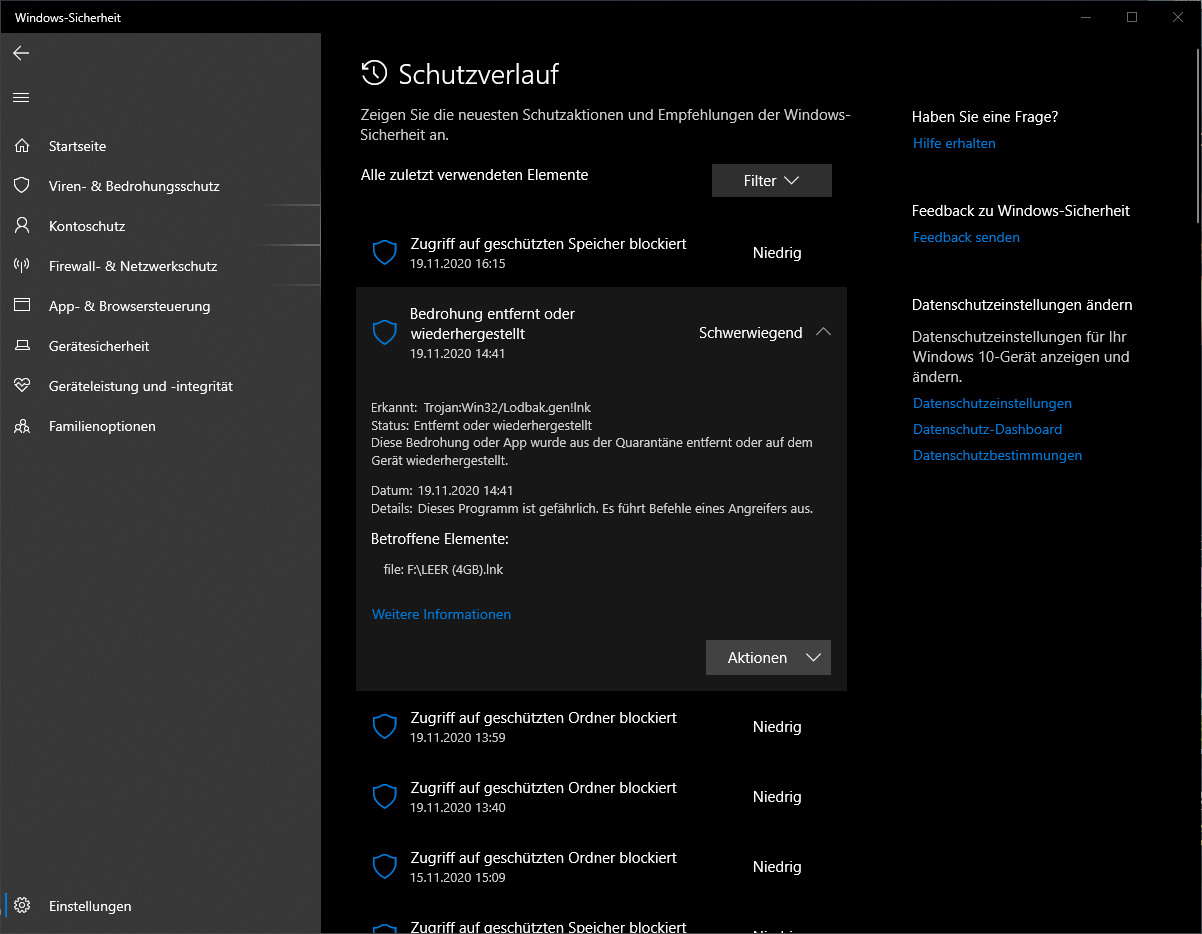This screenshot has width=1202, height=934.
Task: Expand the 19.11.2020 13:40 Ordner entry
Action: [601, 797]
